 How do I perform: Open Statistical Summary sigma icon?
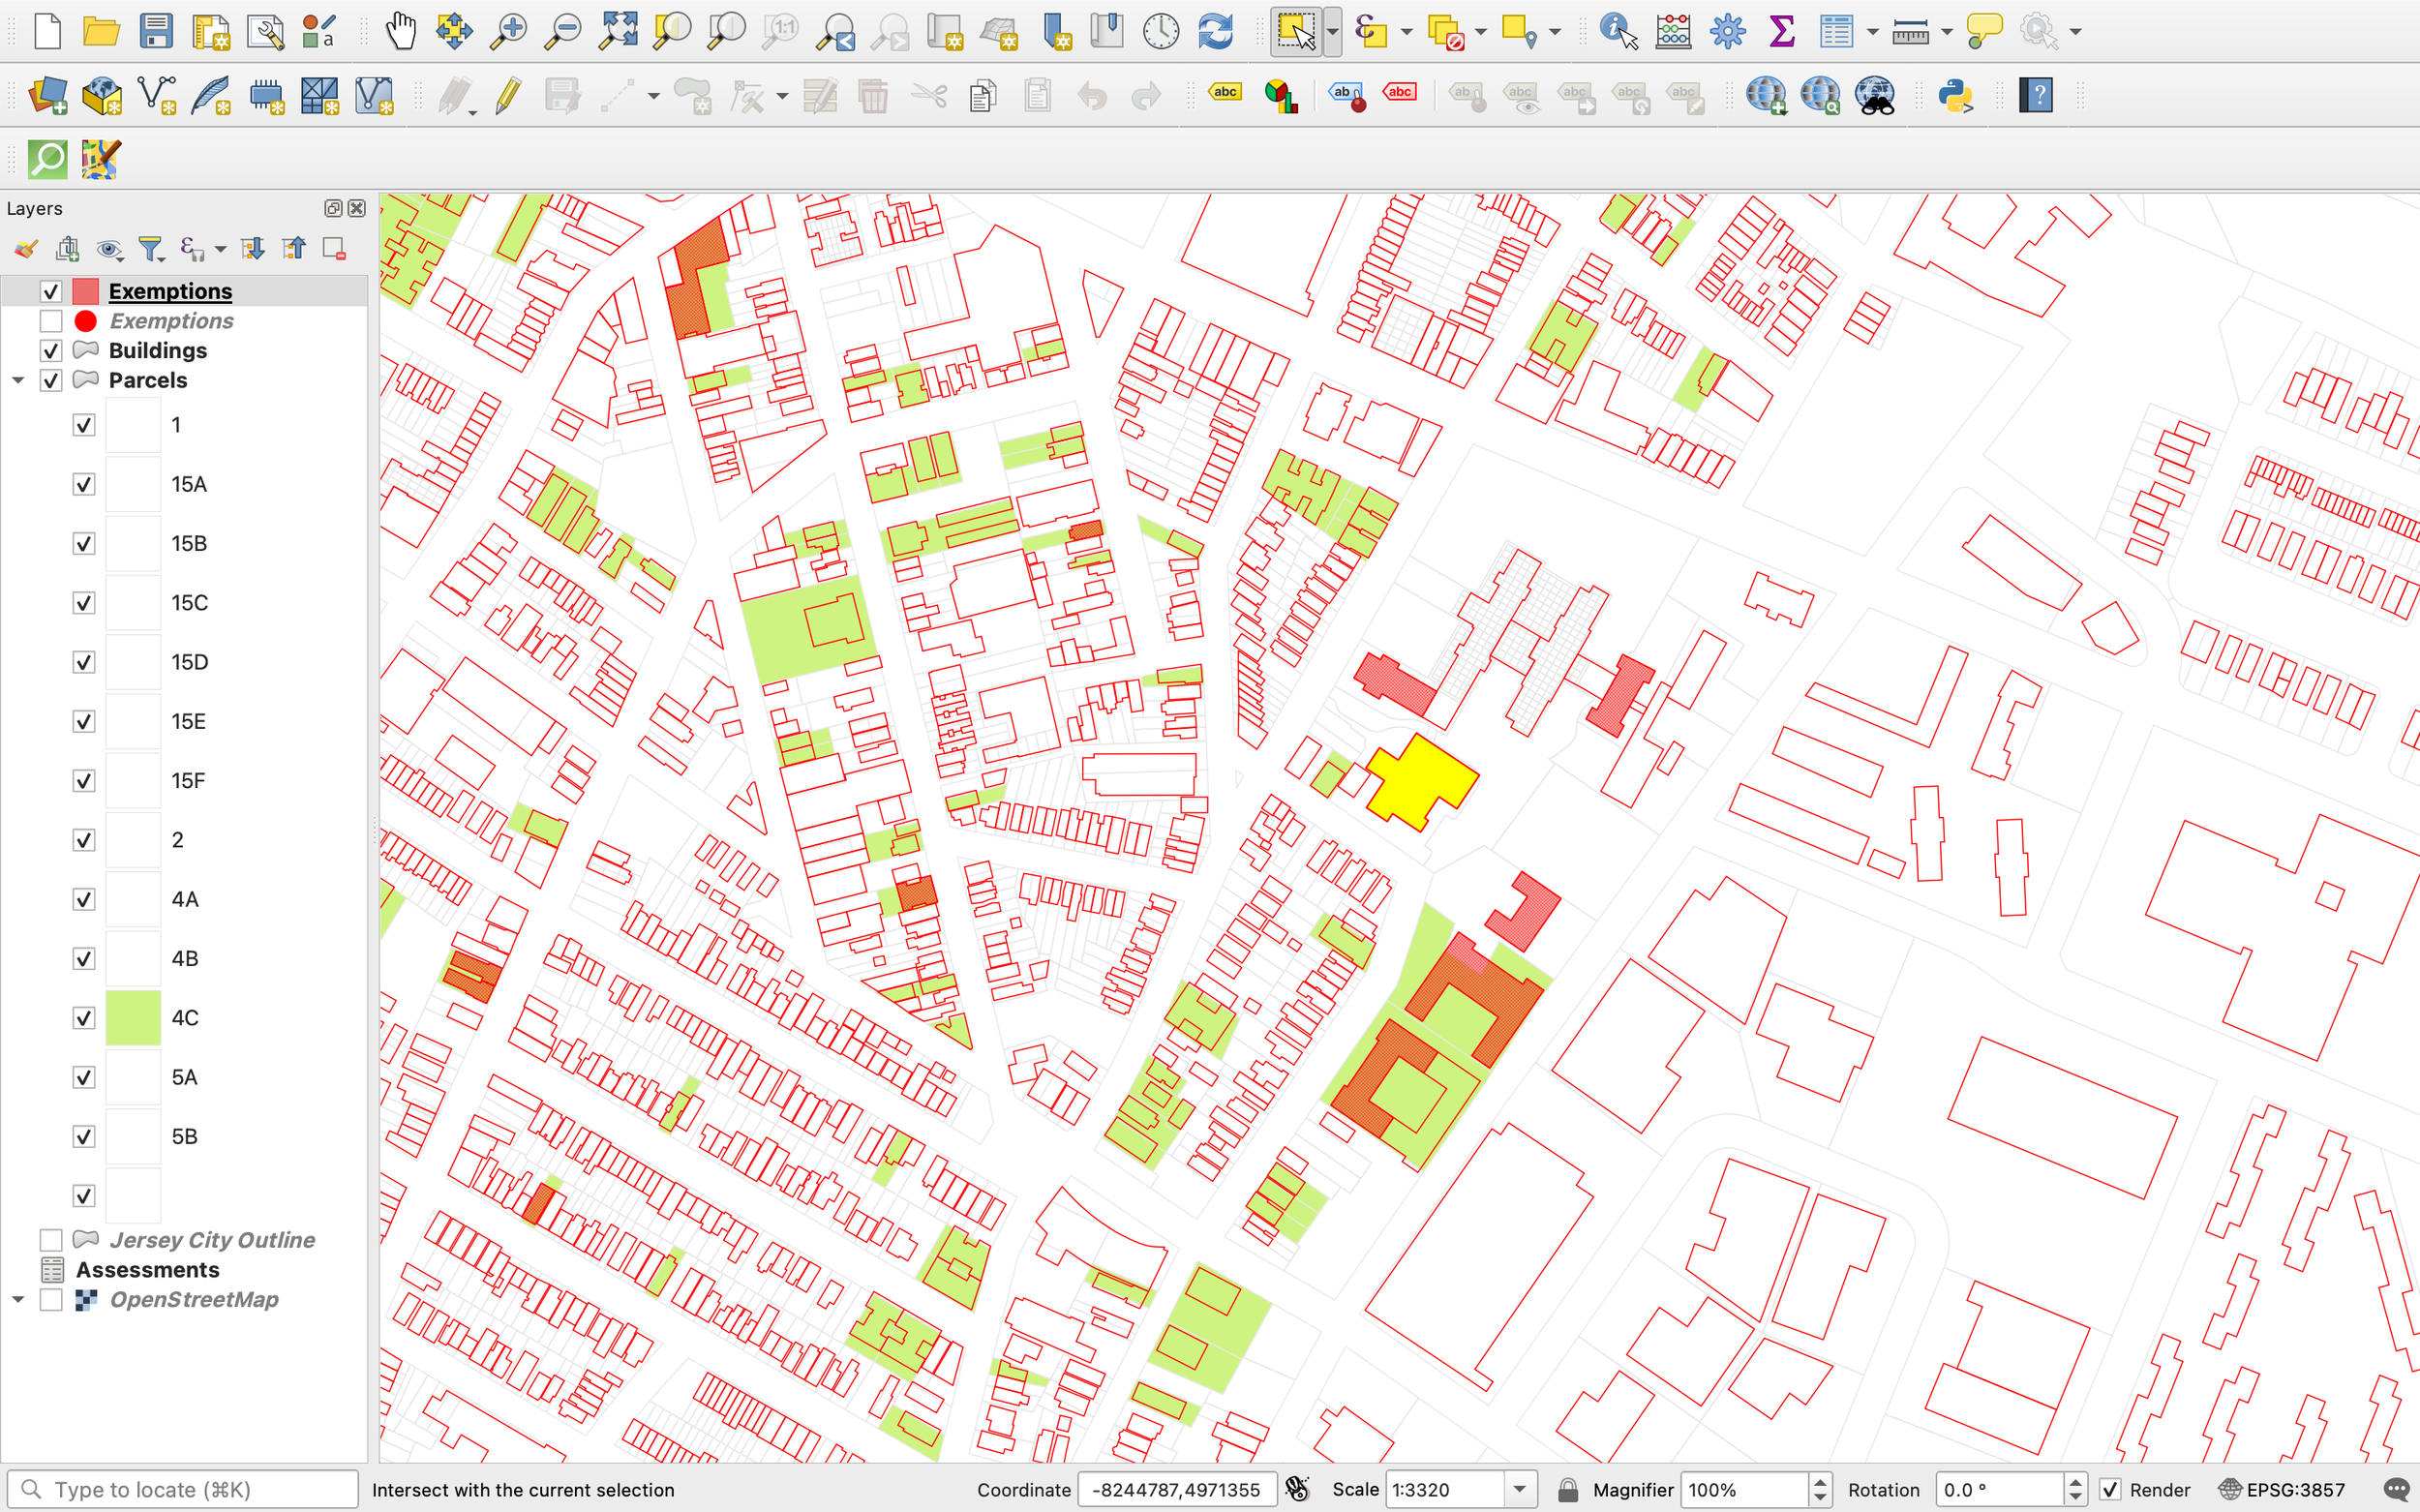coord(1781,32)
